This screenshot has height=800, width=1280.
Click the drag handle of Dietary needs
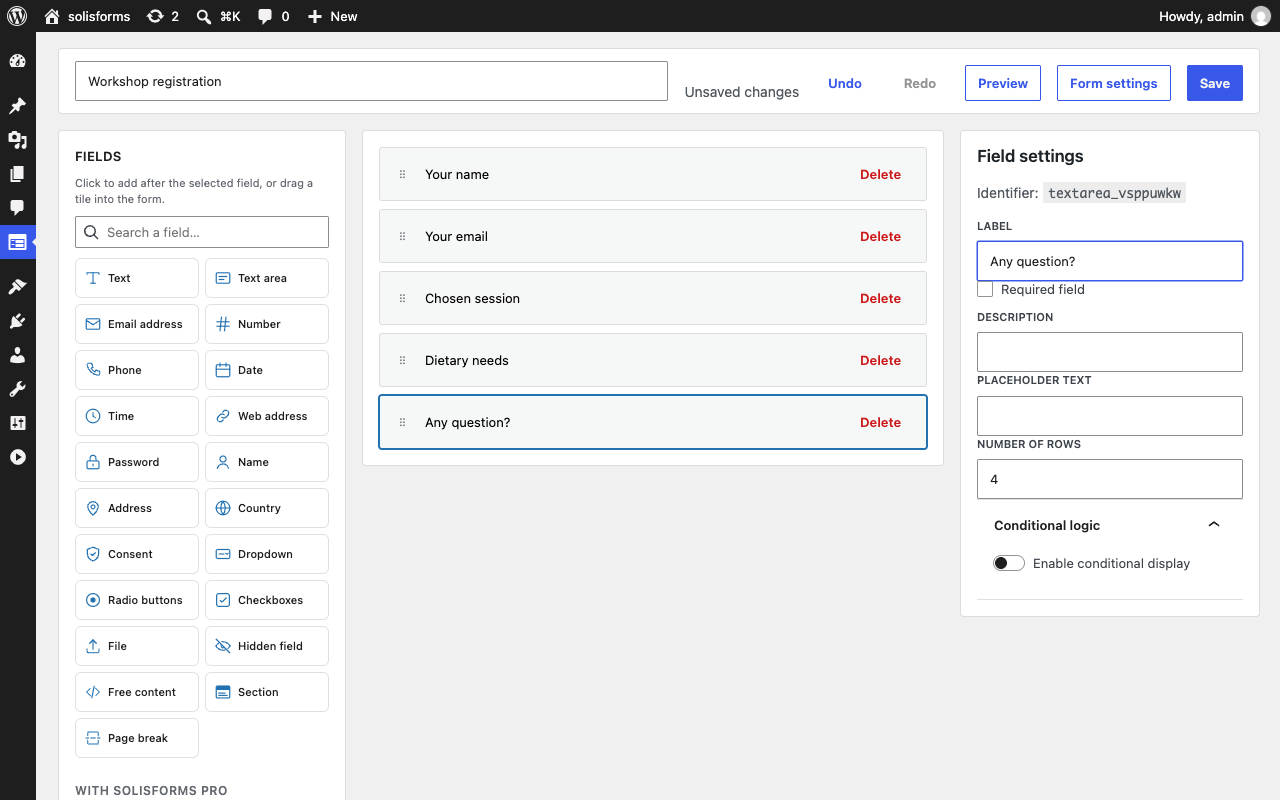[x=403, y=360]
